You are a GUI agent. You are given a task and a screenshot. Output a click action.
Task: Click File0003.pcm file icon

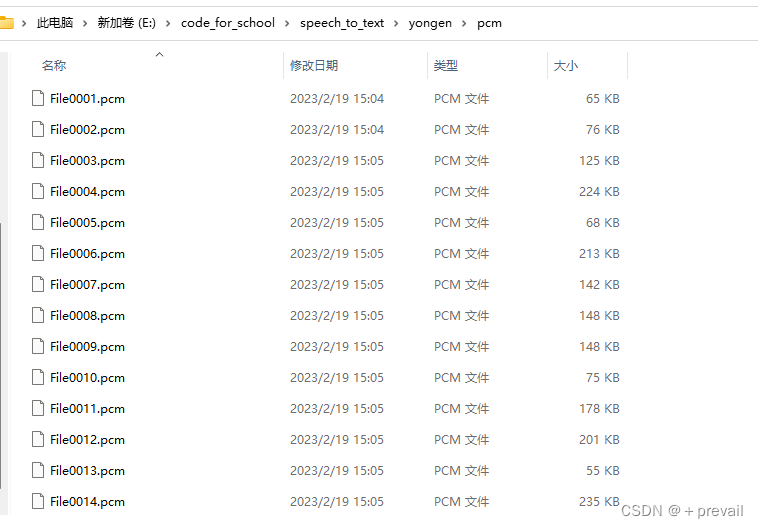coord(38,160)
